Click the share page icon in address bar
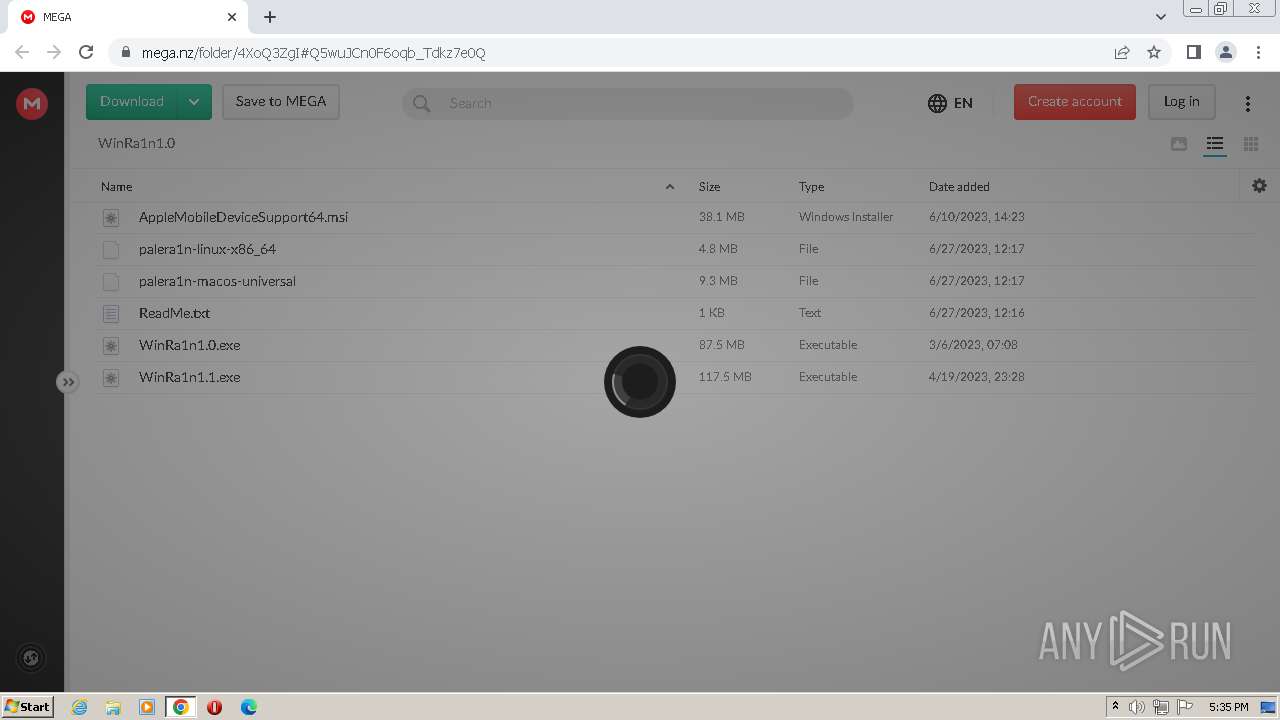 [x=1122, y=52]
